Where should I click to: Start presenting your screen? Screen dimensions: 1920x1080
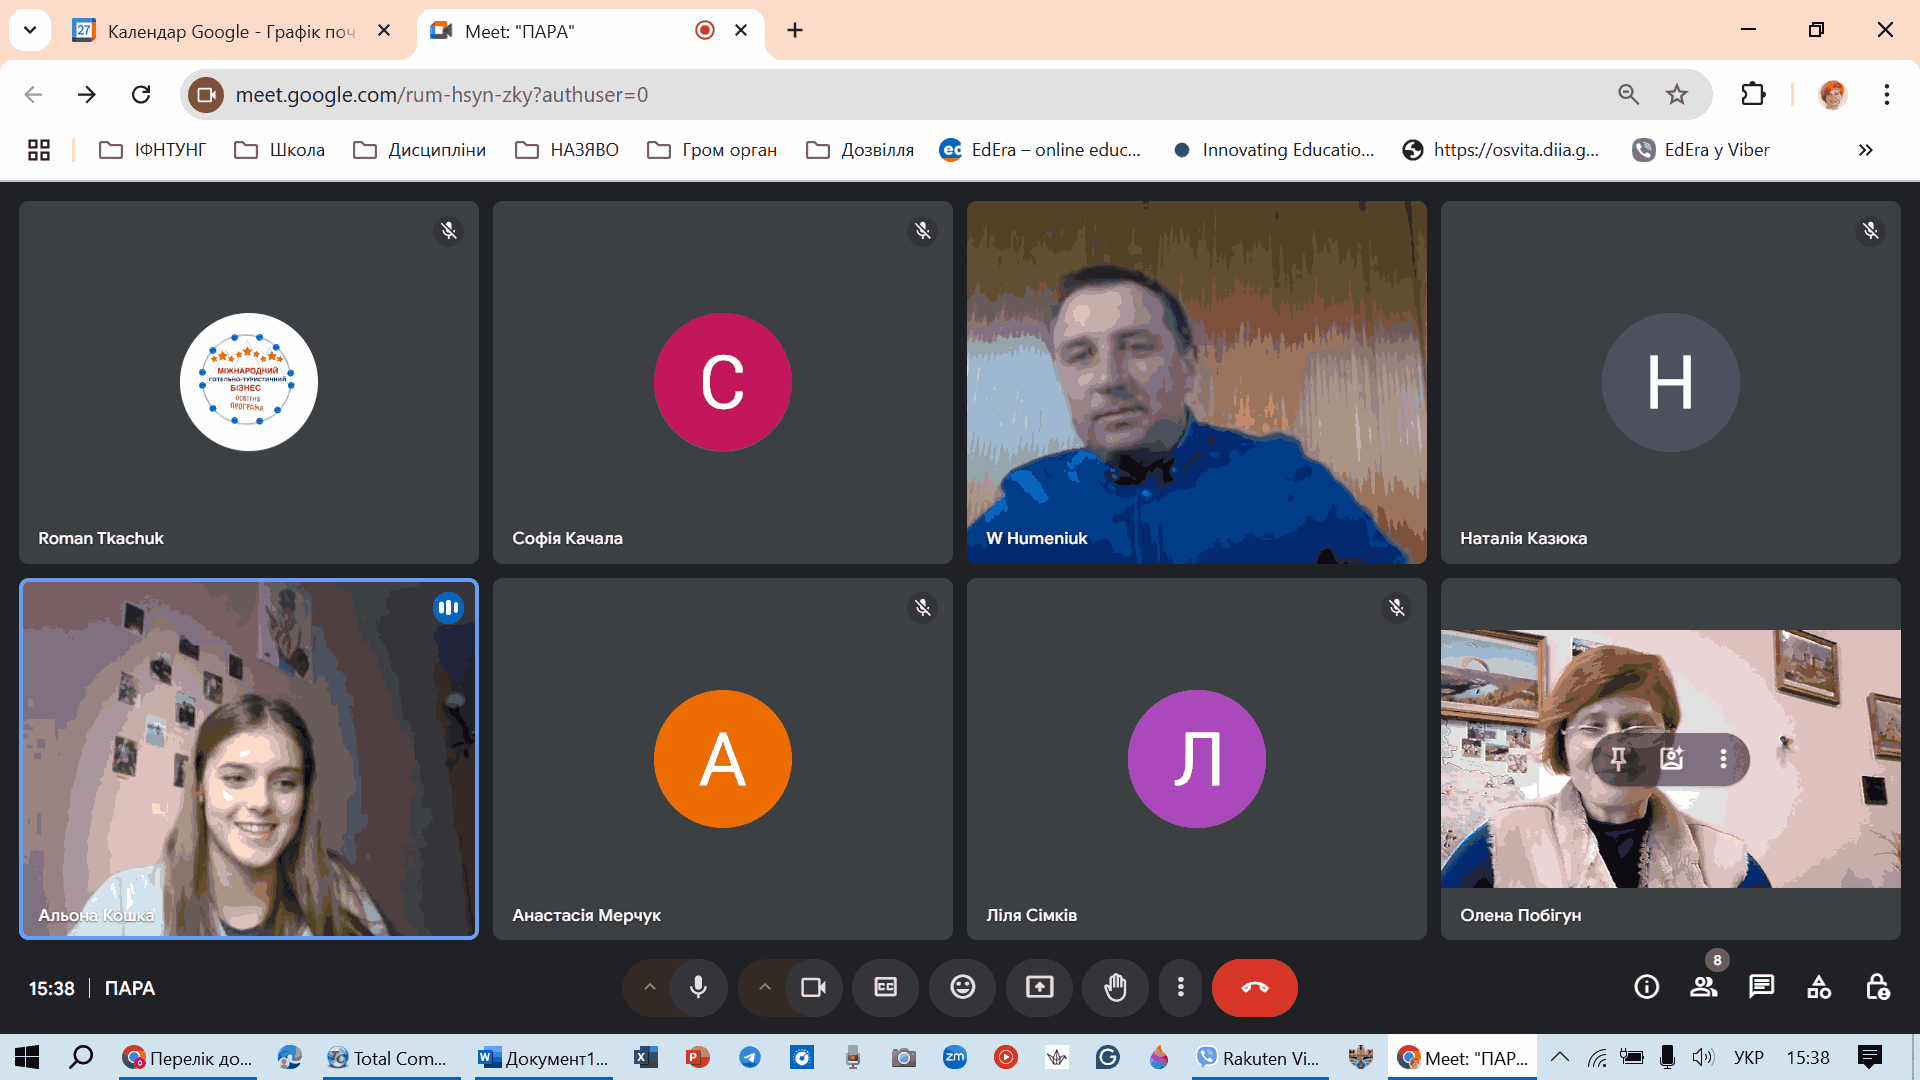coord(1039,988)
